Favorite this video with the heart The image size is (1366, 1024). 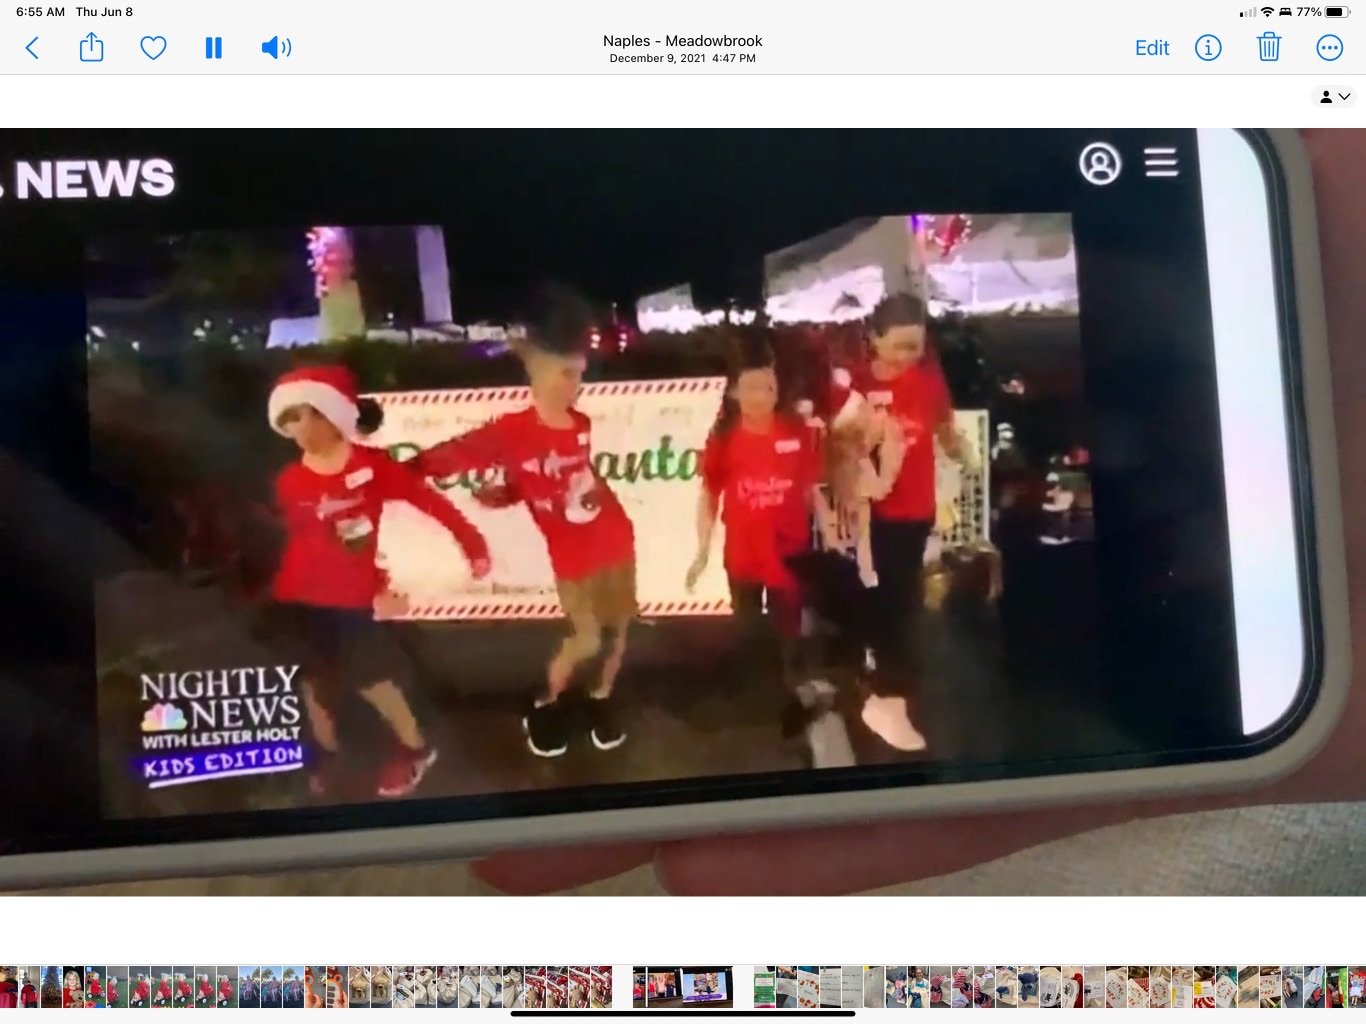click(153, 48)
